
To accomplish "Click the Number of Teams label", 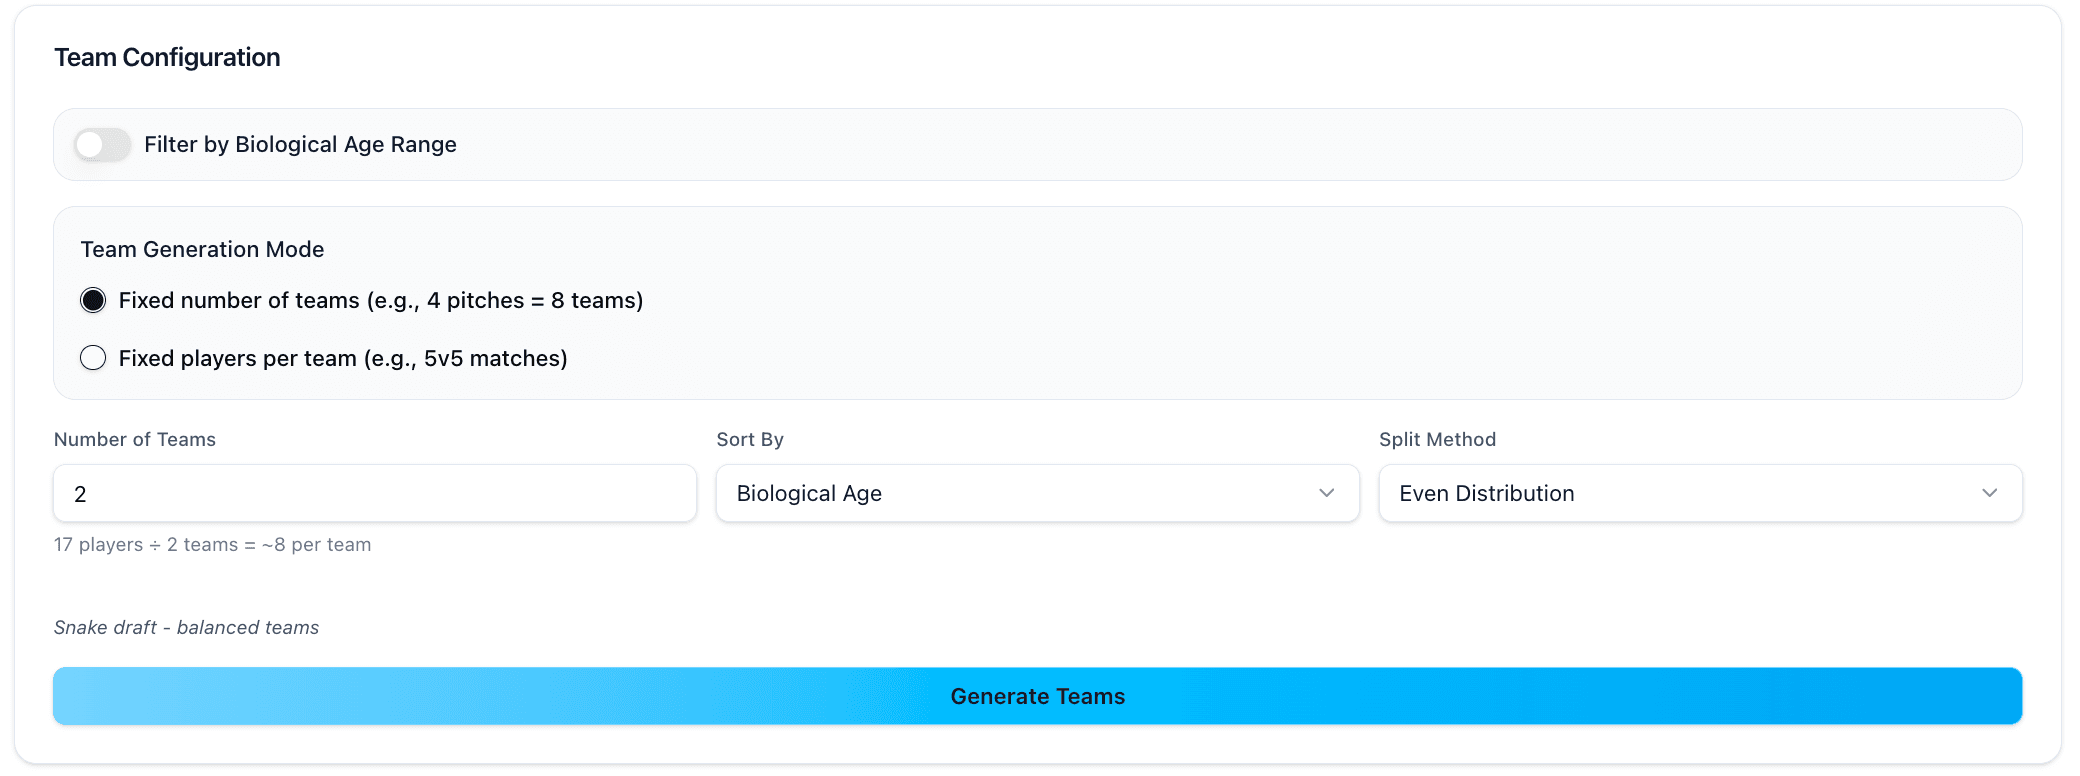I will click(135, 439).
